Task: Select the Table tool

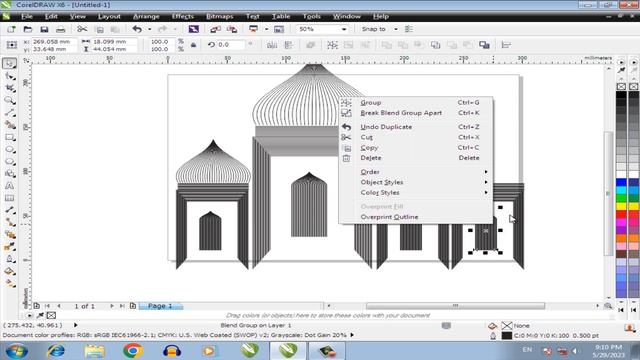Action: (x=10, y=198)
